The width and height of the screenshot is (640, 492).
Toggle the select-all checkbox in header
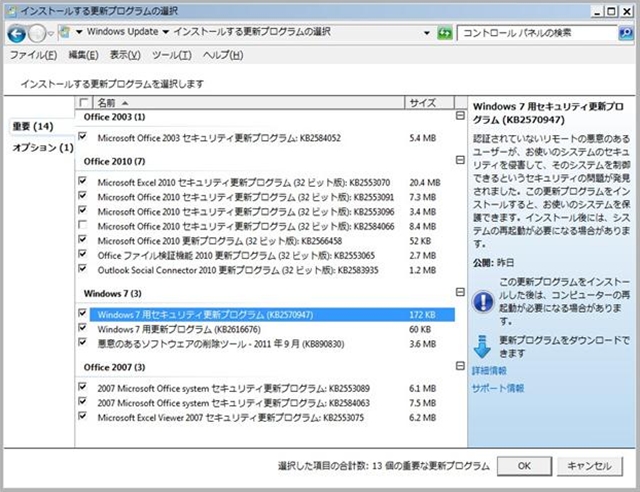83,102
